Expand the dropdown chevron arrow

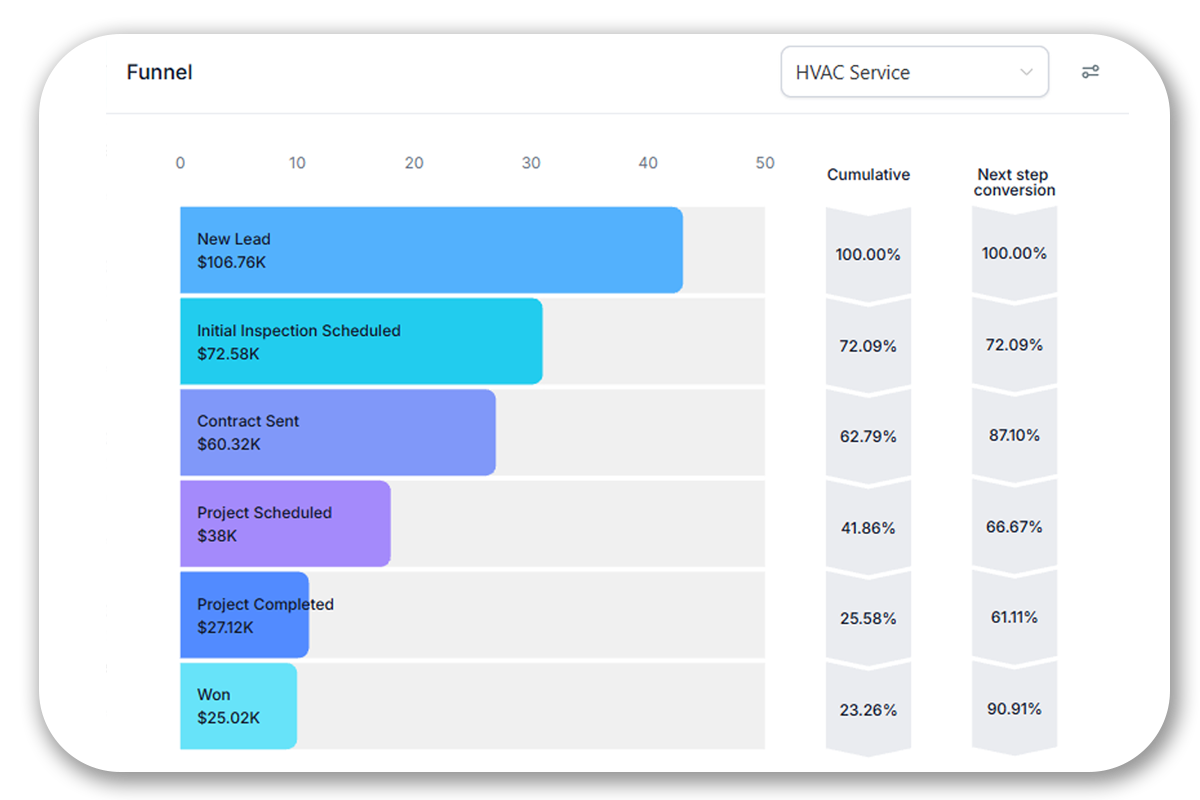click(x=1025, y=72)
